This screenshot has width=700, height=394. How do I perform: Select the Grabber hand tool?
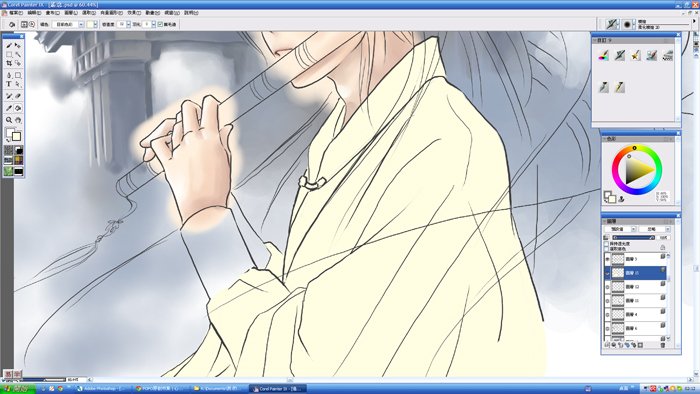tap(18, 120)
